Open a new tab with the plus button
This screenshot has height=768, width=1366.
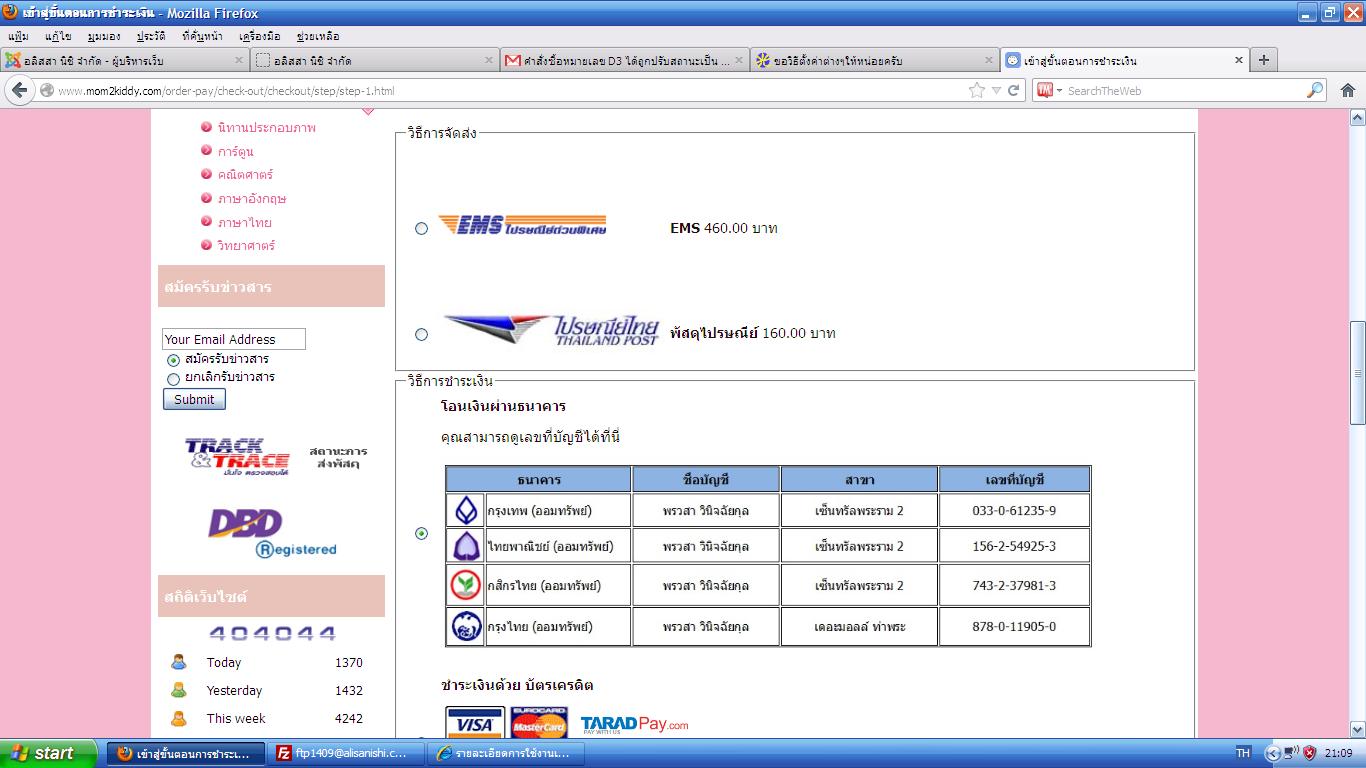(1263, 60)
